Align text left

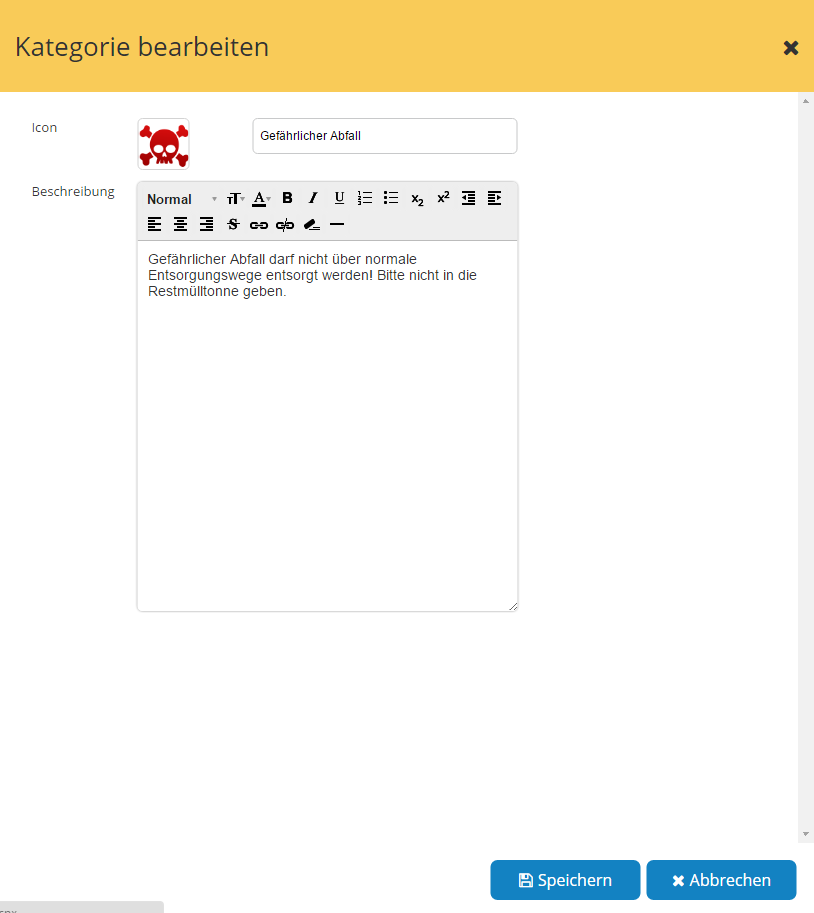pos(154,224)
